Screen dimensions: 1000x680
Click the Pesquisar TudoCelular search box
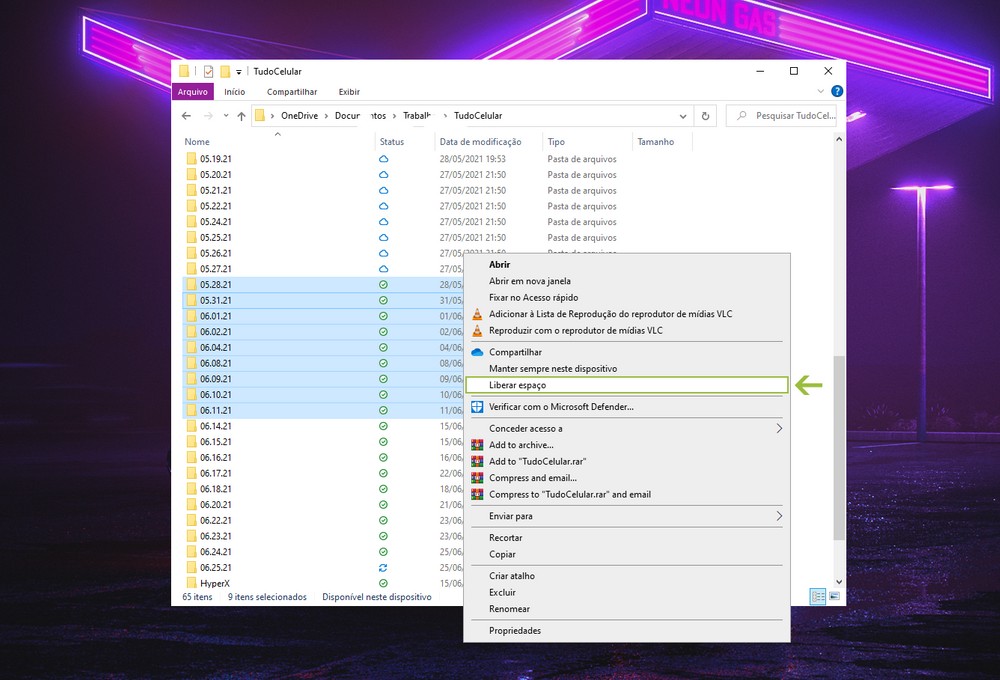pyautogui.click(x=792, y=116)
